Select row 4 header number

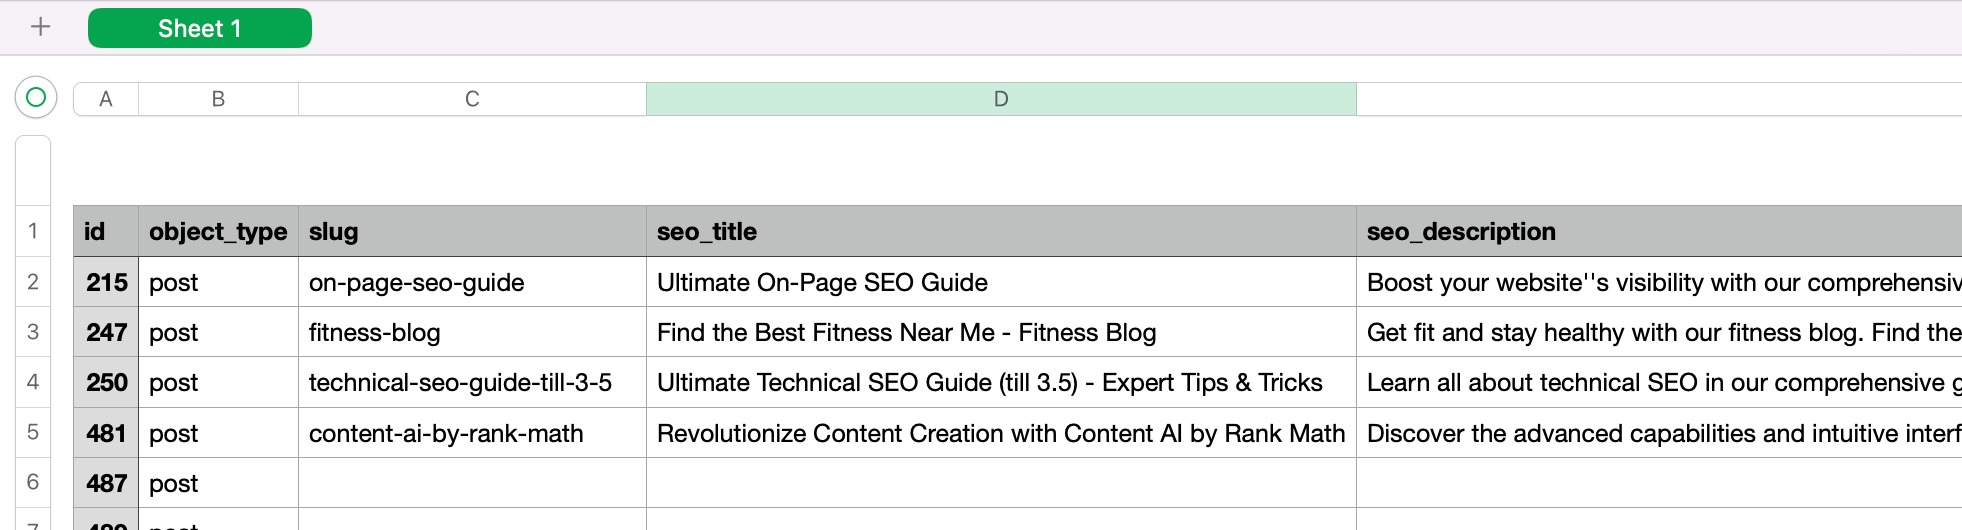click(33, 382)
